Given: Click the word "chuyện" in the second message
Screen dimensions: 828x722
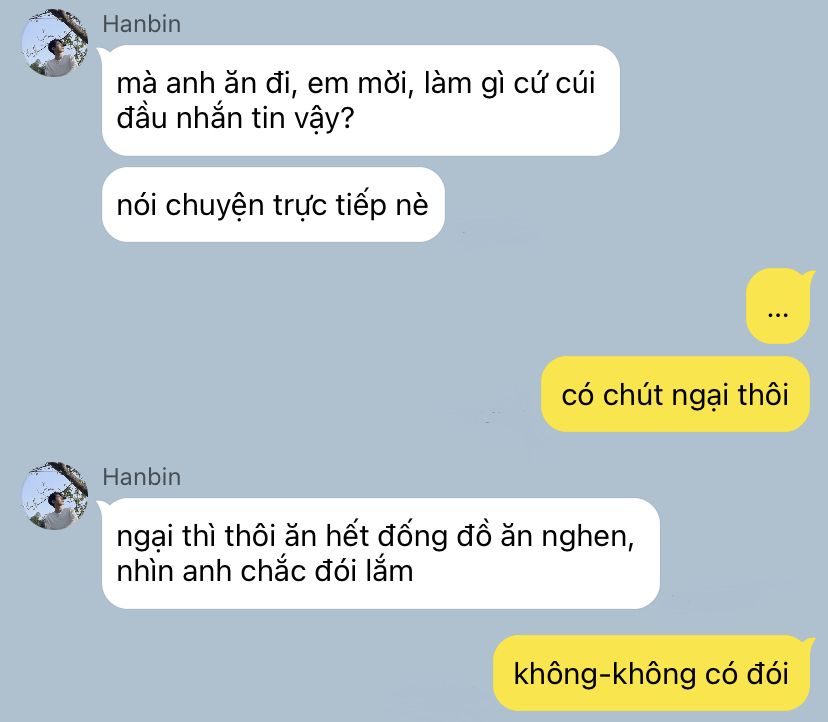Looking at the screenshot, I should [x=214, y=206].
